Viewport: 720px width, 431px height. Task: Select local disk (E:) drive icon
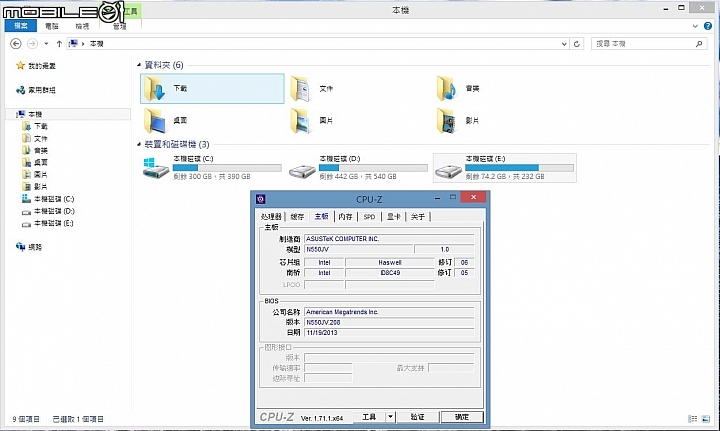[448, 171]
